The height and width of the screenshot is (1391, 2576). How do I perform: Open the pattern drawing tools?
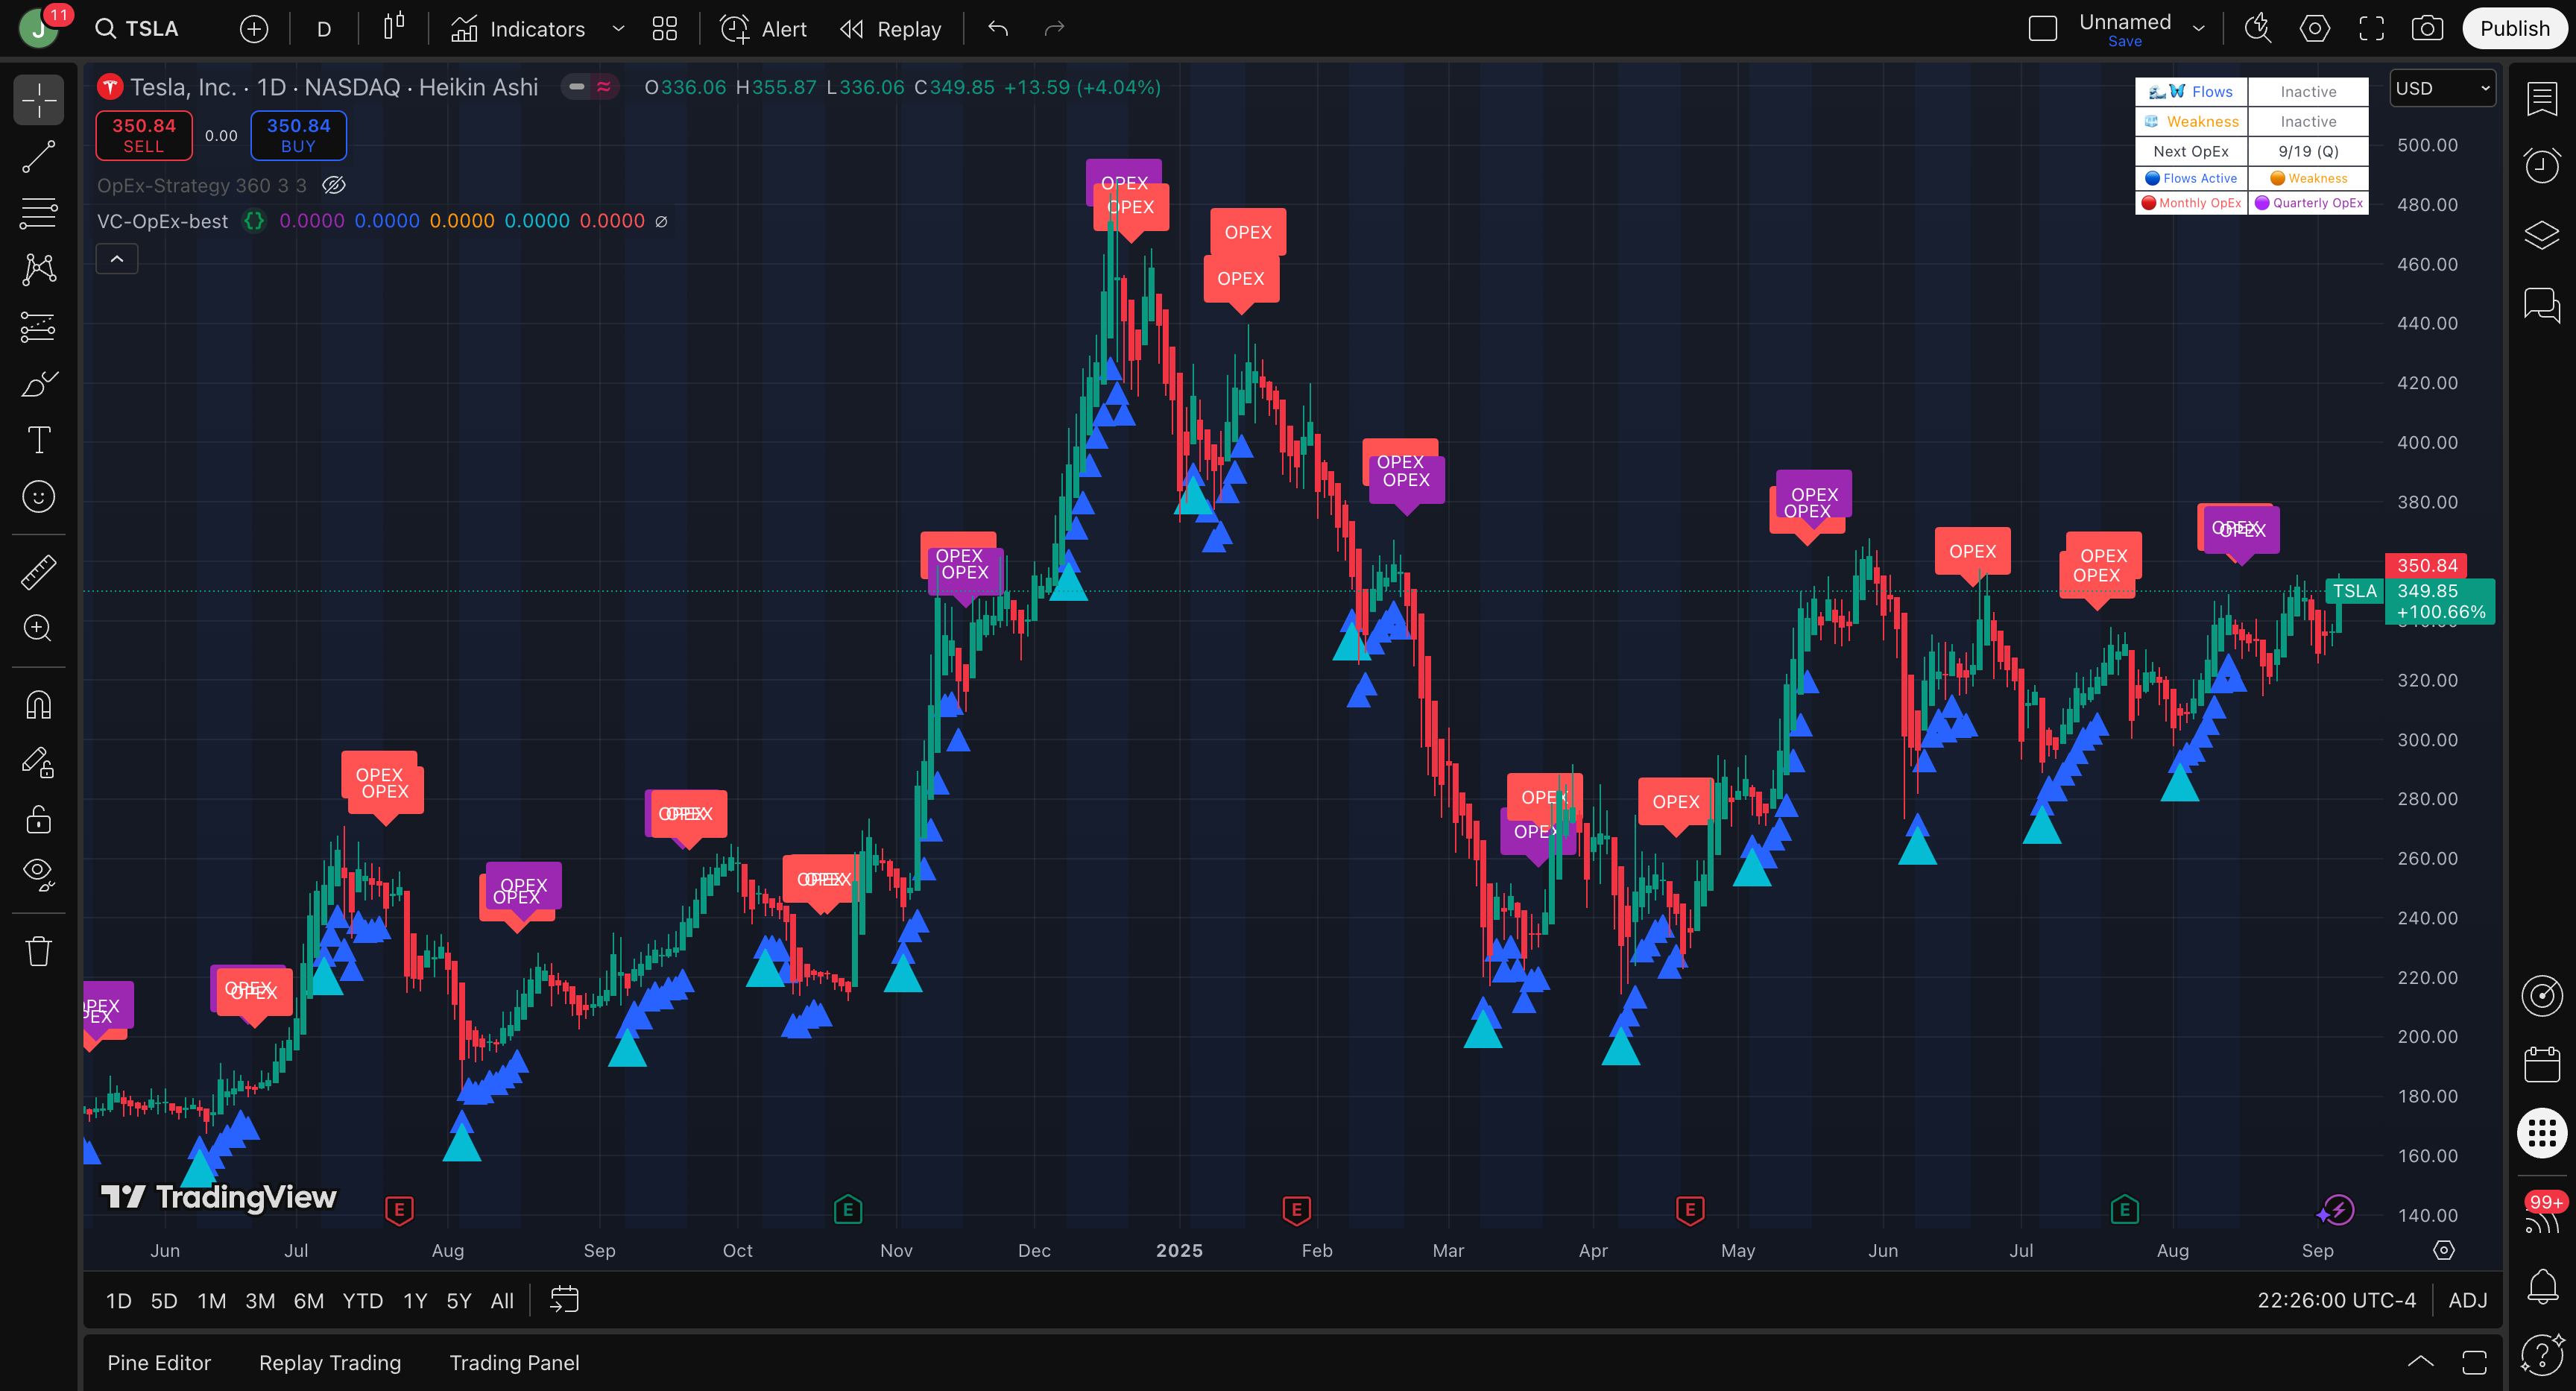38,269
